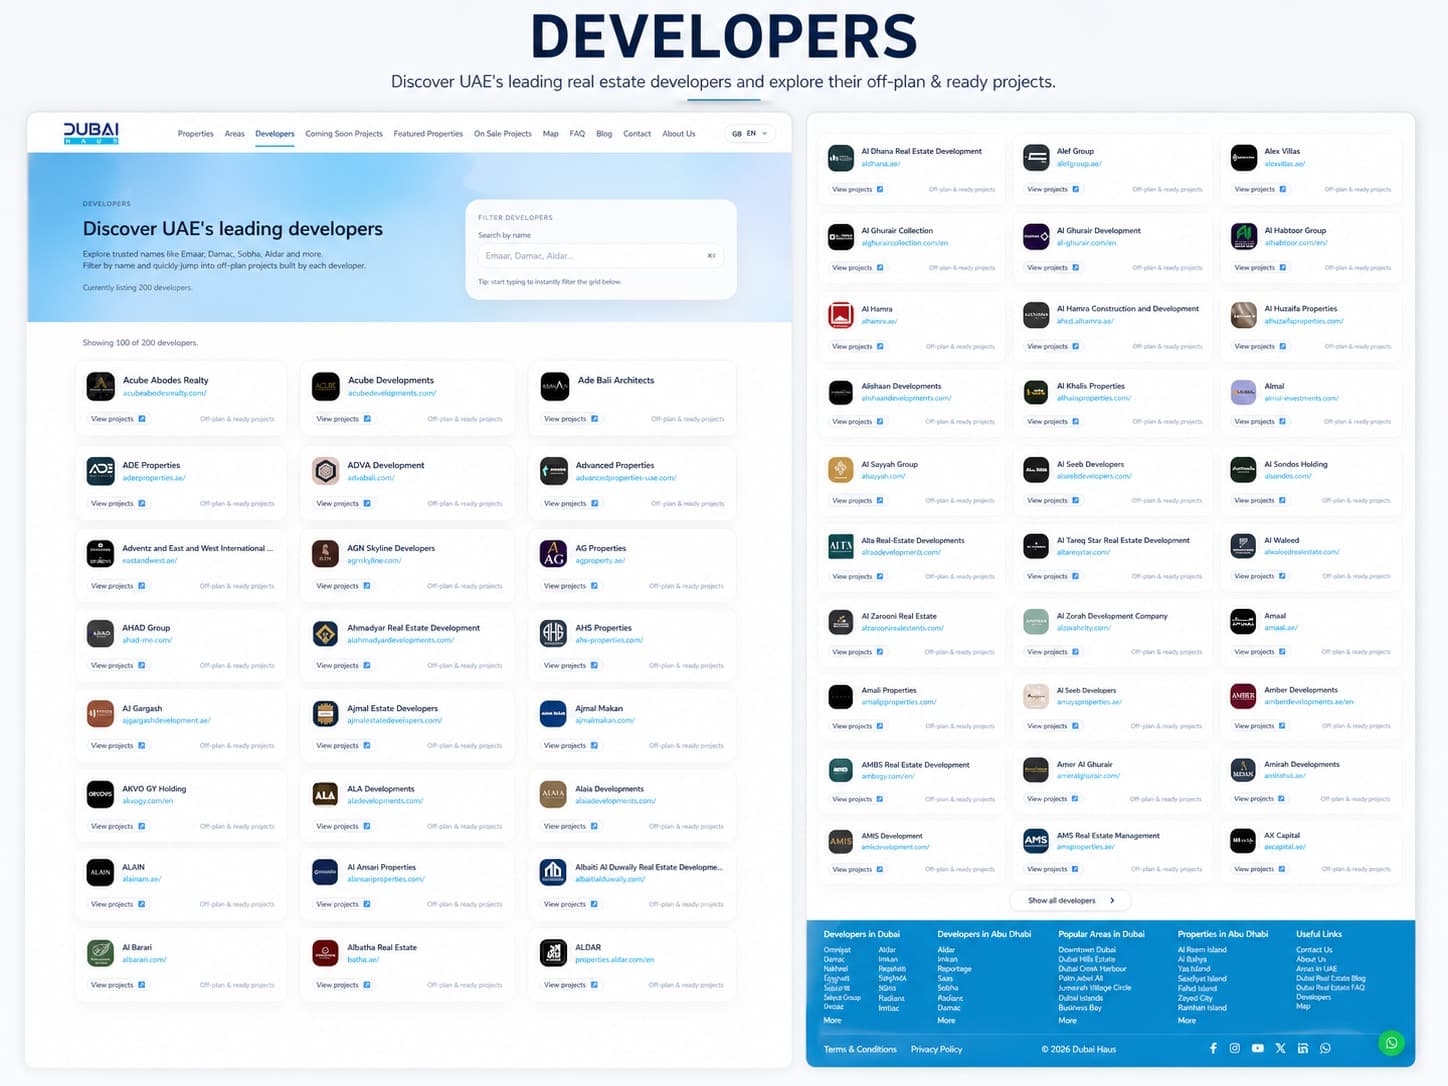Image resolution: width=1448 pixels, height=1086 pixels.
Task: Click external-link icon beside Acube Abodes Realty's View projects
Action: (142, 419)
